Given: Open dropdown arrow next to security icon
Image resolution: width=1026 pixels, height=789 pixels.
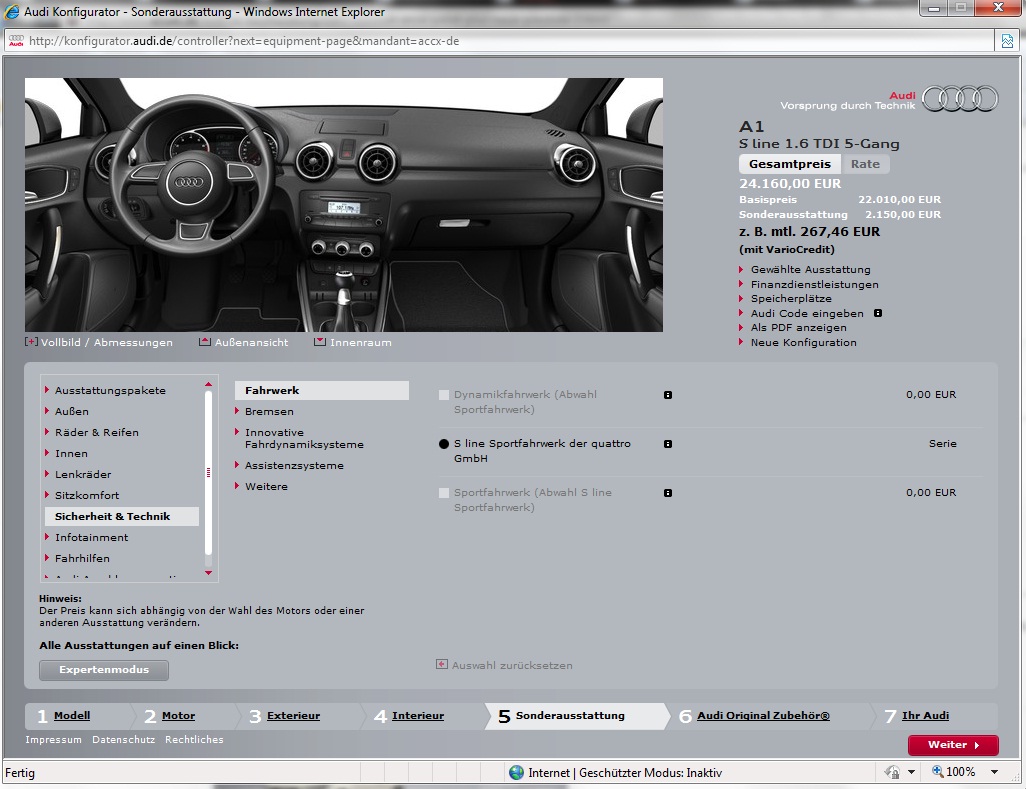Looking at the screenshot, I should 911,773.
